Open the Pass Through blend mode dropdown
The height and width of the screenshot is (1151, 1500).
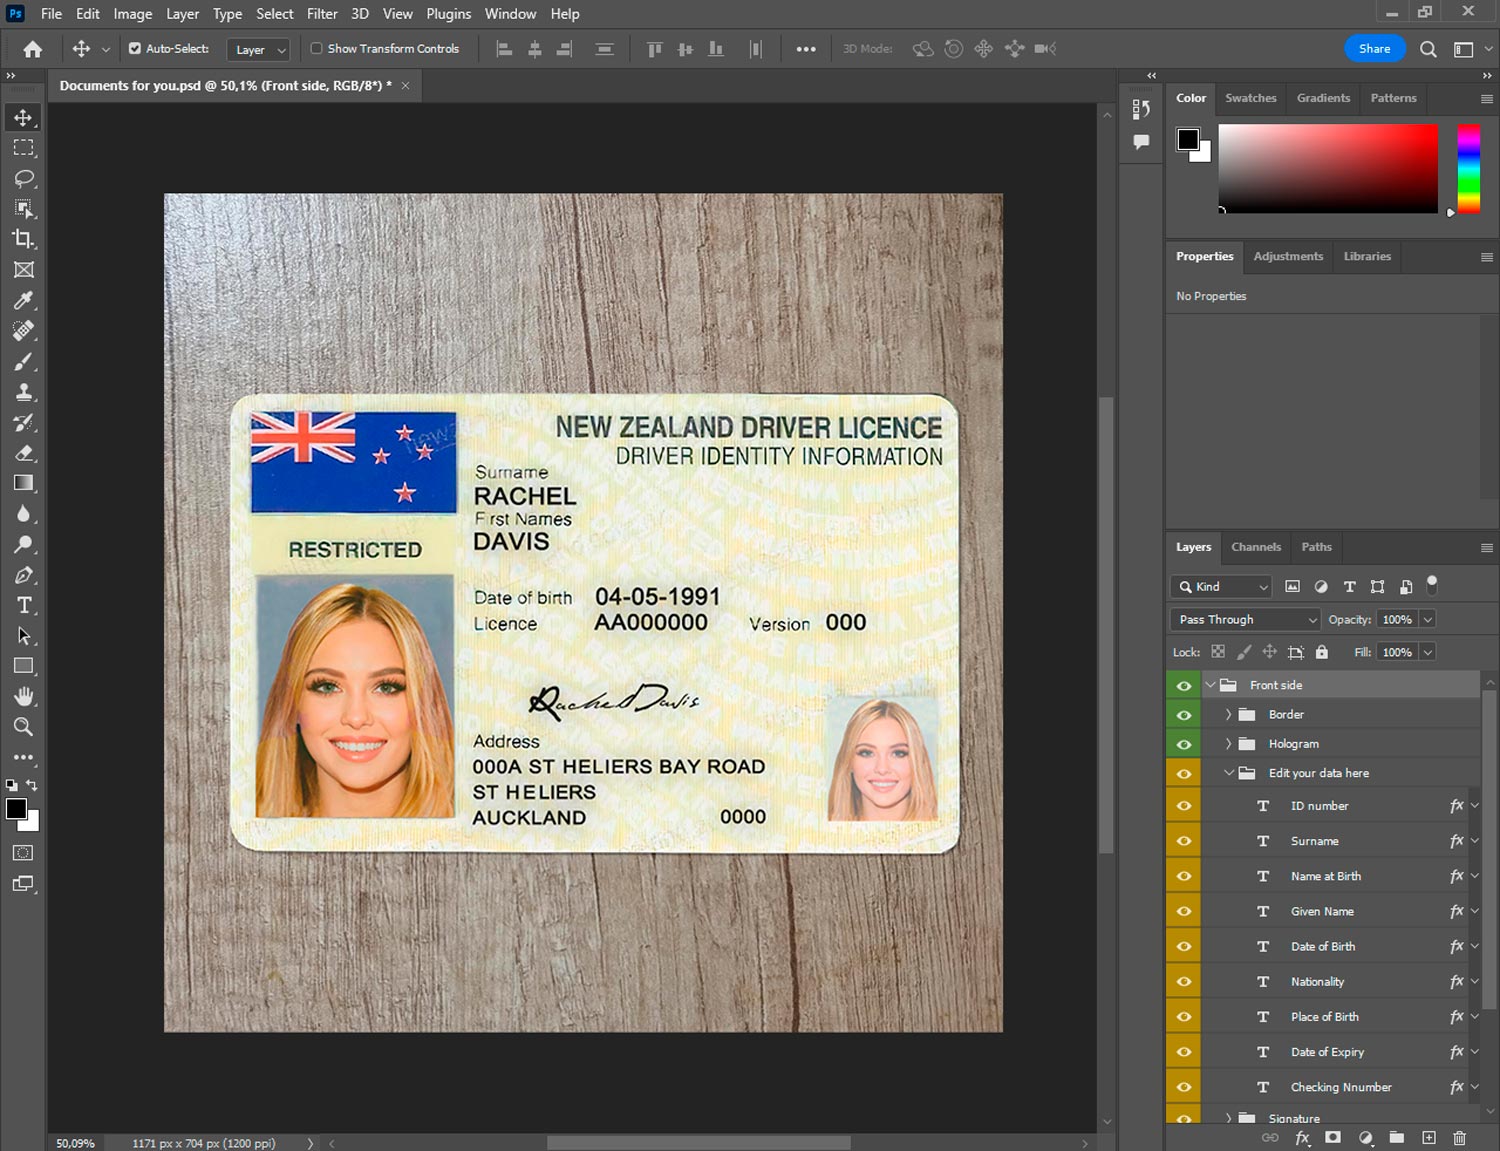[x=1245, y=620]
